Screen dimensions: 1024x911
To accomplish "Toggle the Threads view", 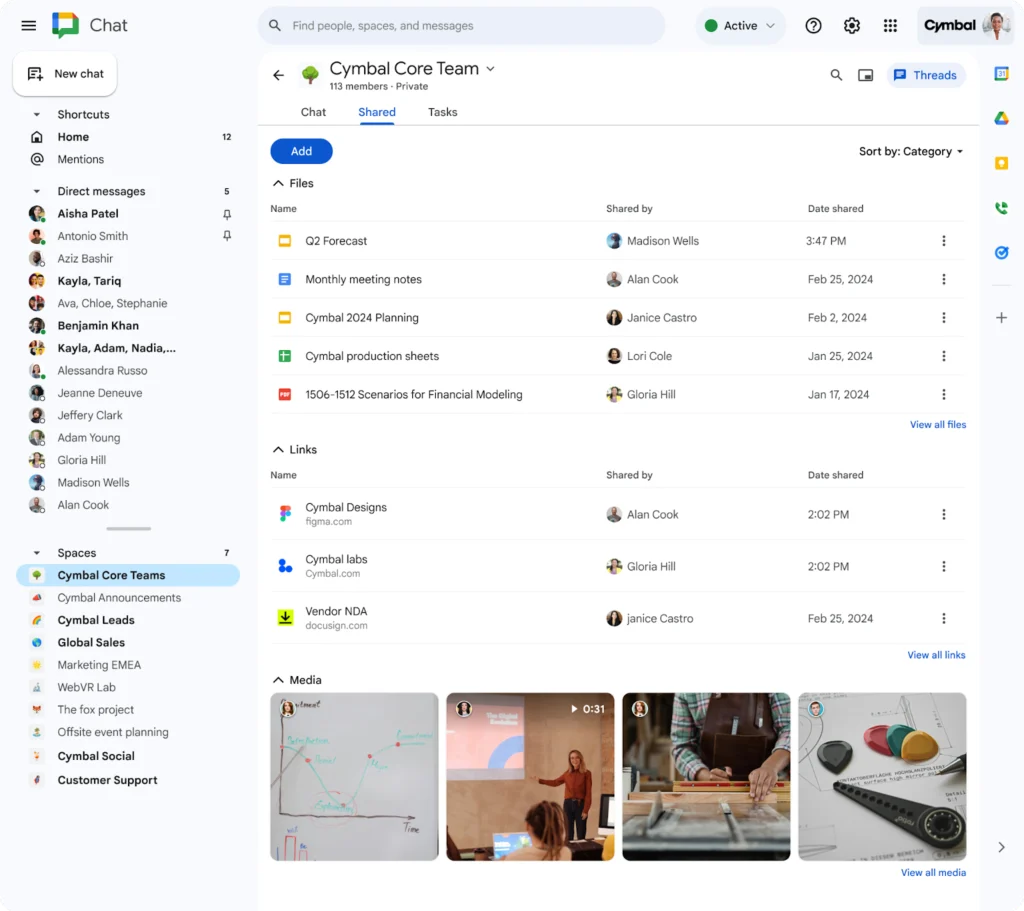I will [925, 75].
